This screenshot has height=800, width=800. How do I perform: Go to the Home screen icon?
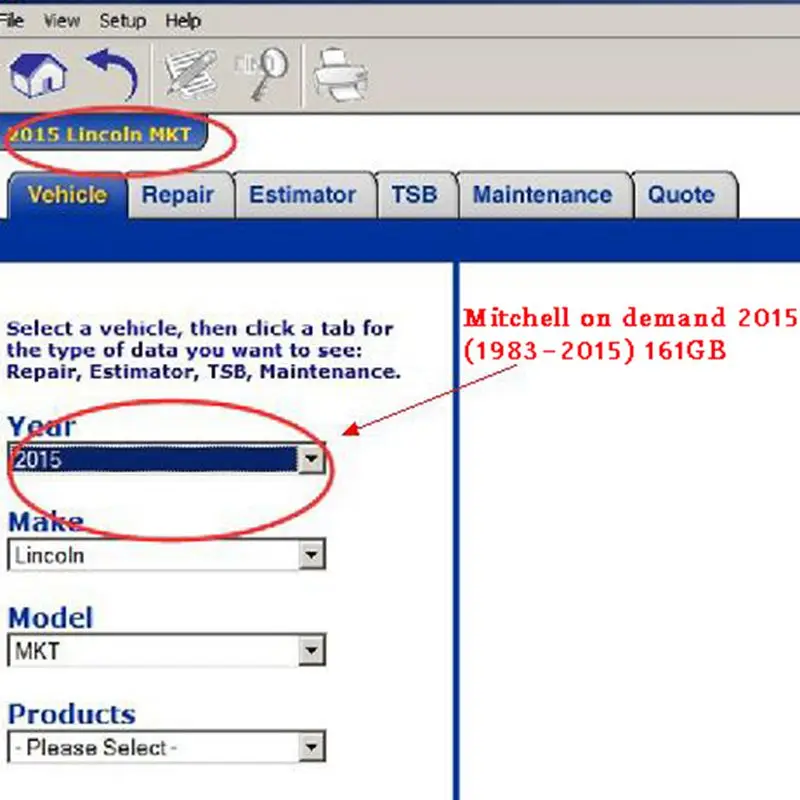tap(38, 75)
